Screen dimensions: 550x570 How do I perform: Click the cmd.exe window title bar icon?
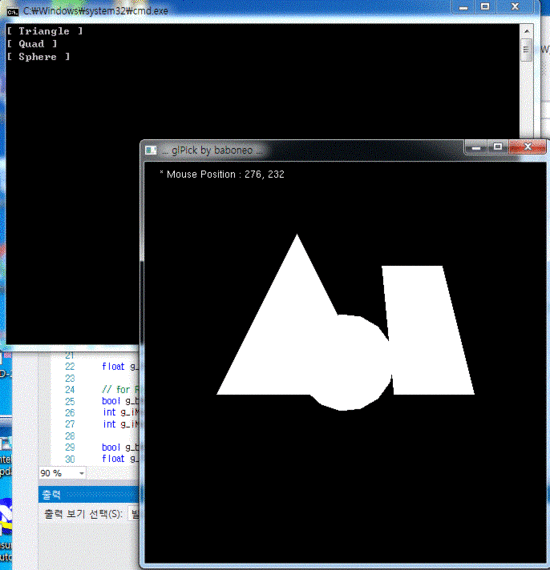click(x=13, y=12)
